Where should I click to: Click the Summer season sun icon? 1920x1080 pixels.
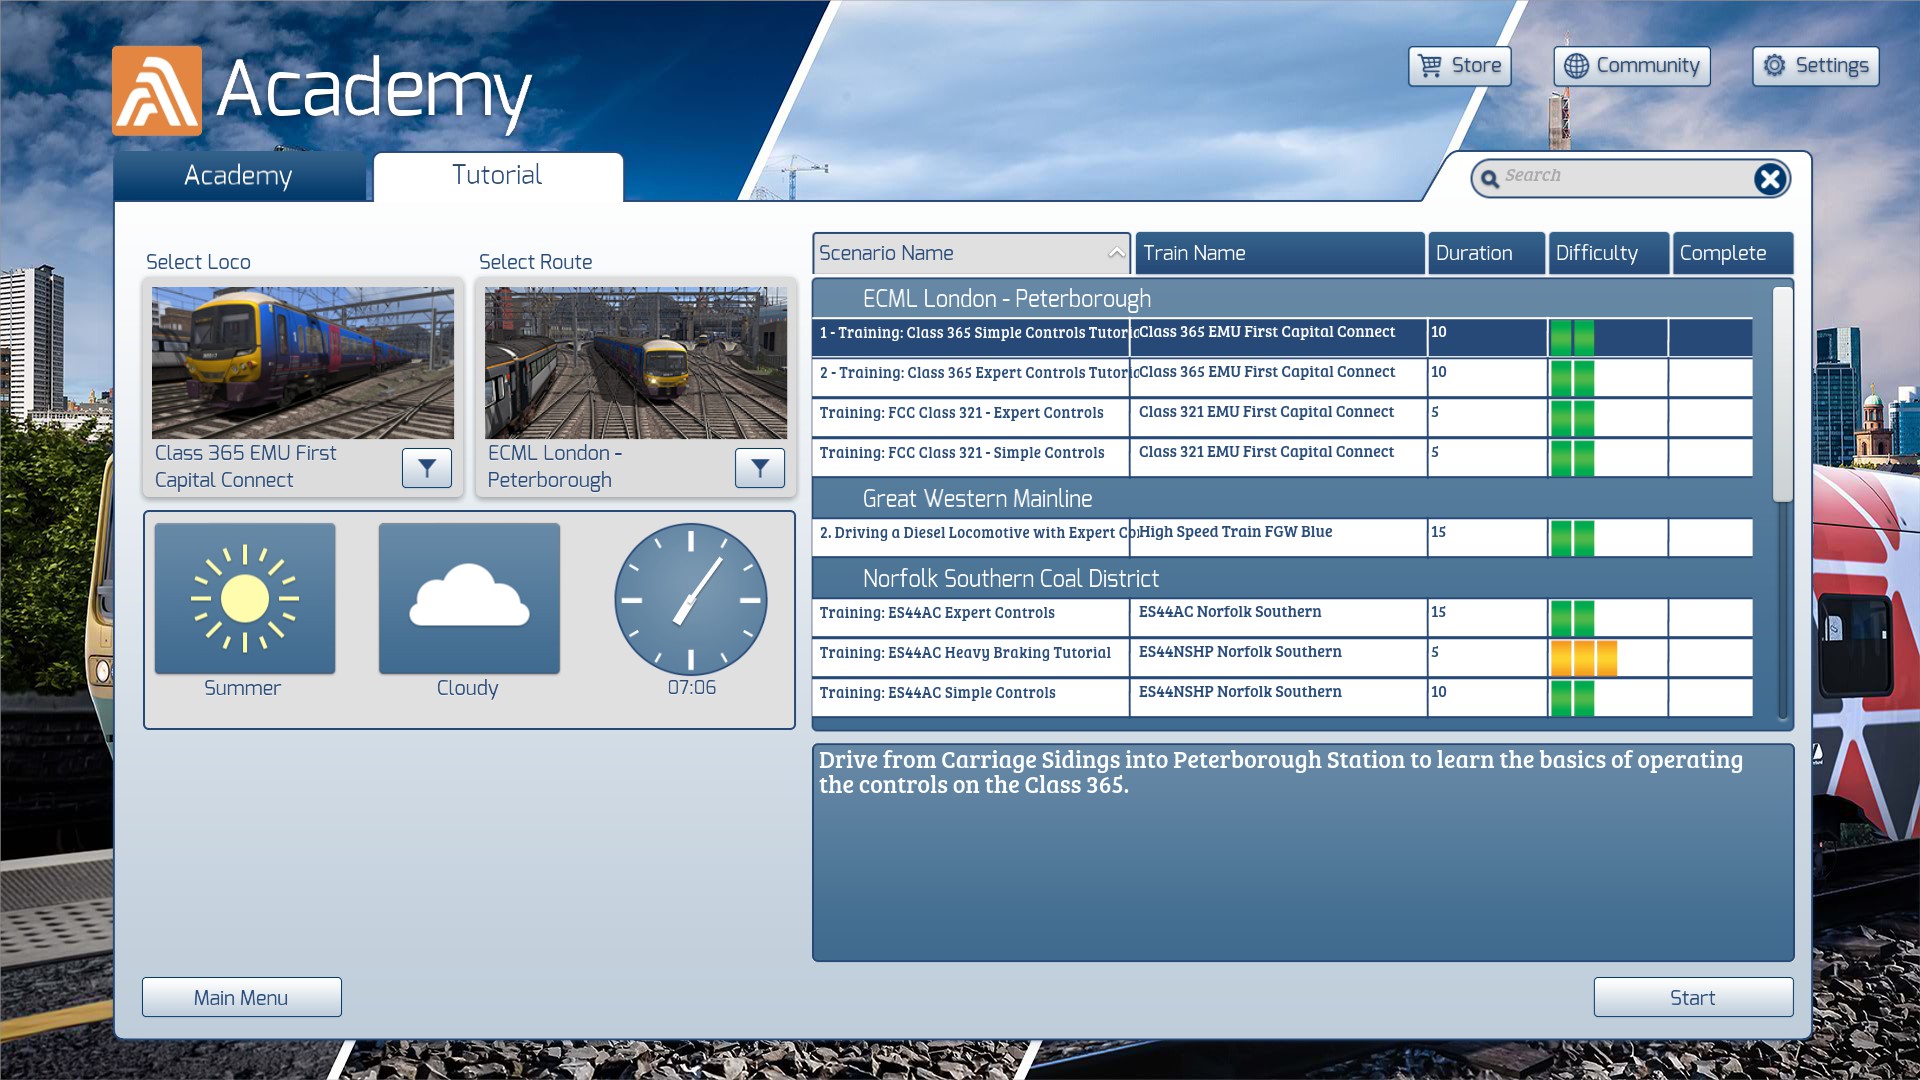coord(245,598)
